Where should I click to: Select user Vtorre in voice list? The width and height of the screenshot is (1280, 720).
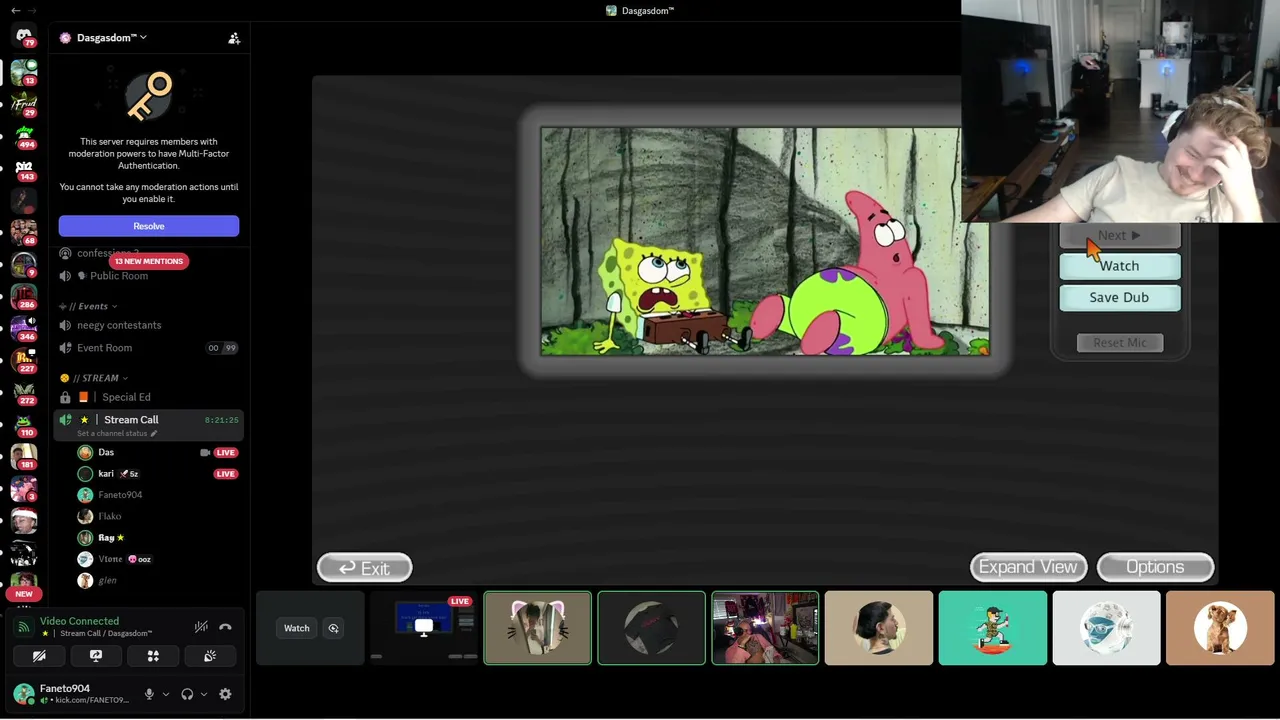tap(158, 559)
